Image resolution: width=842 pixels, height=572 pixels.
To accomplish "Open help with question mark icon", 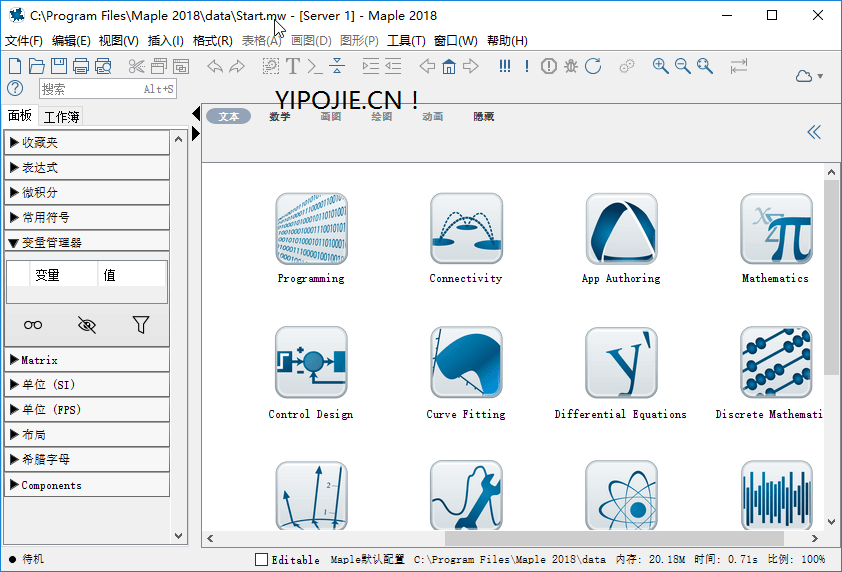I will [15, 89].
